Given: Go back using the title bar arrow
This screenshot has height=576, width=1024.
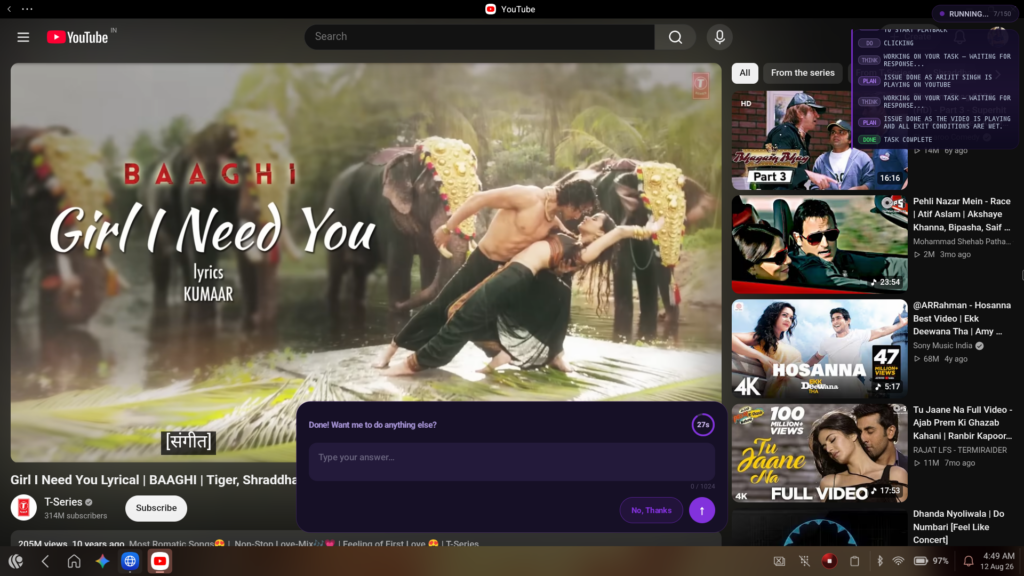Looking at the screenshot, I should (x=9, y=9).
